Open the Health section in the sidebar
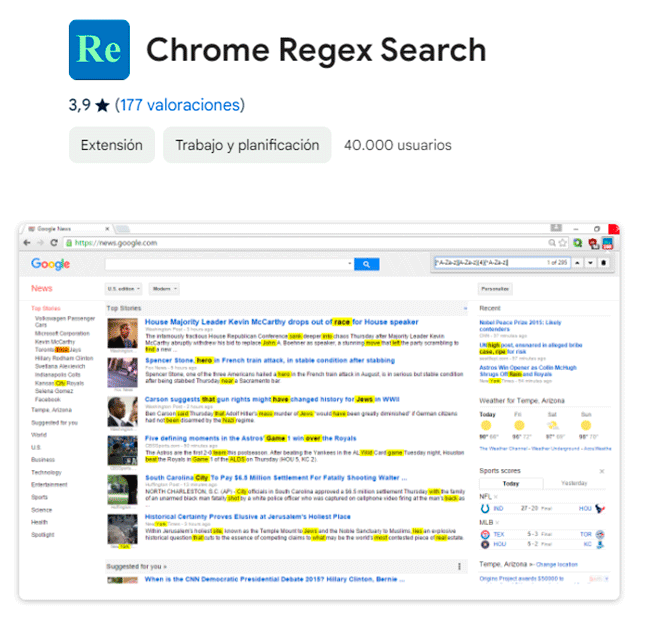Viewport: 650px width, 620px height. [x=39, y=522]
